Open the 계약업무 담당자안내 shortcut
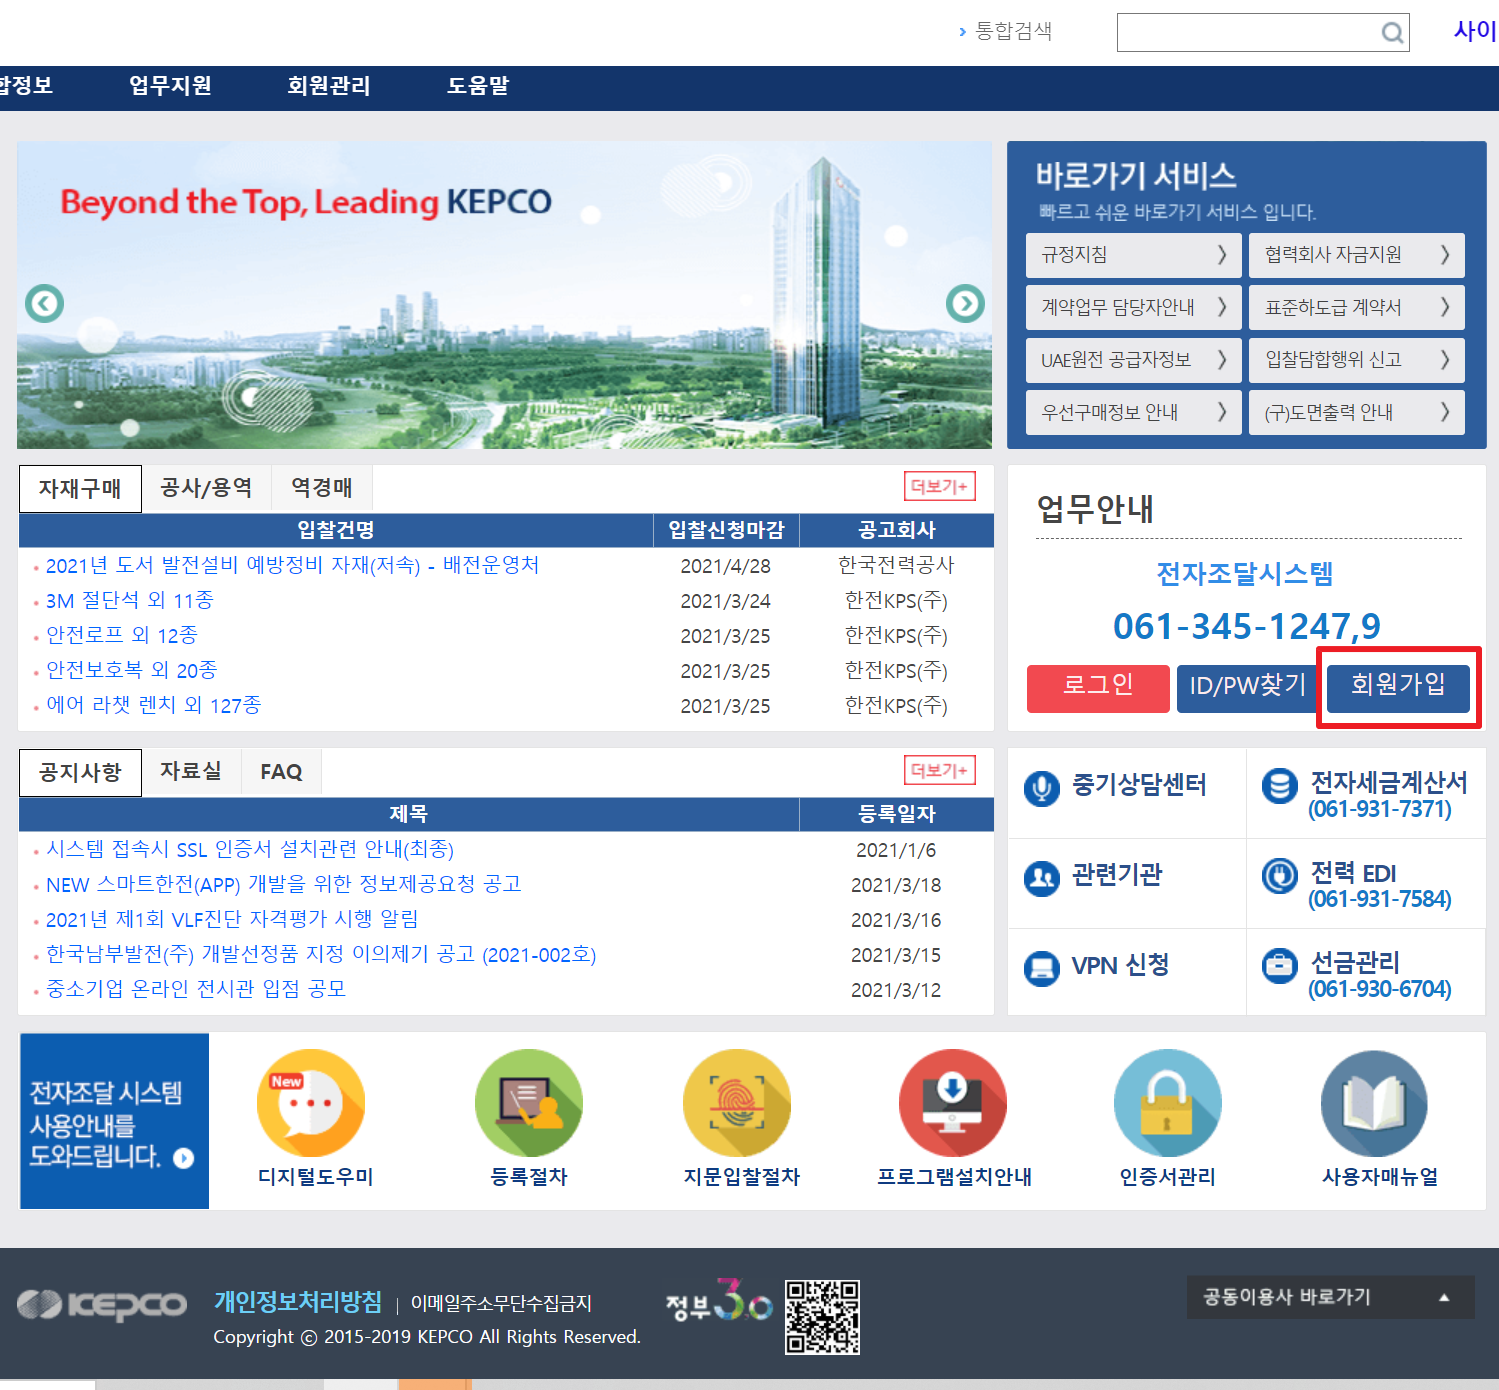The width and height of the screenshot is (1499, 1390). coord(1133,307)
